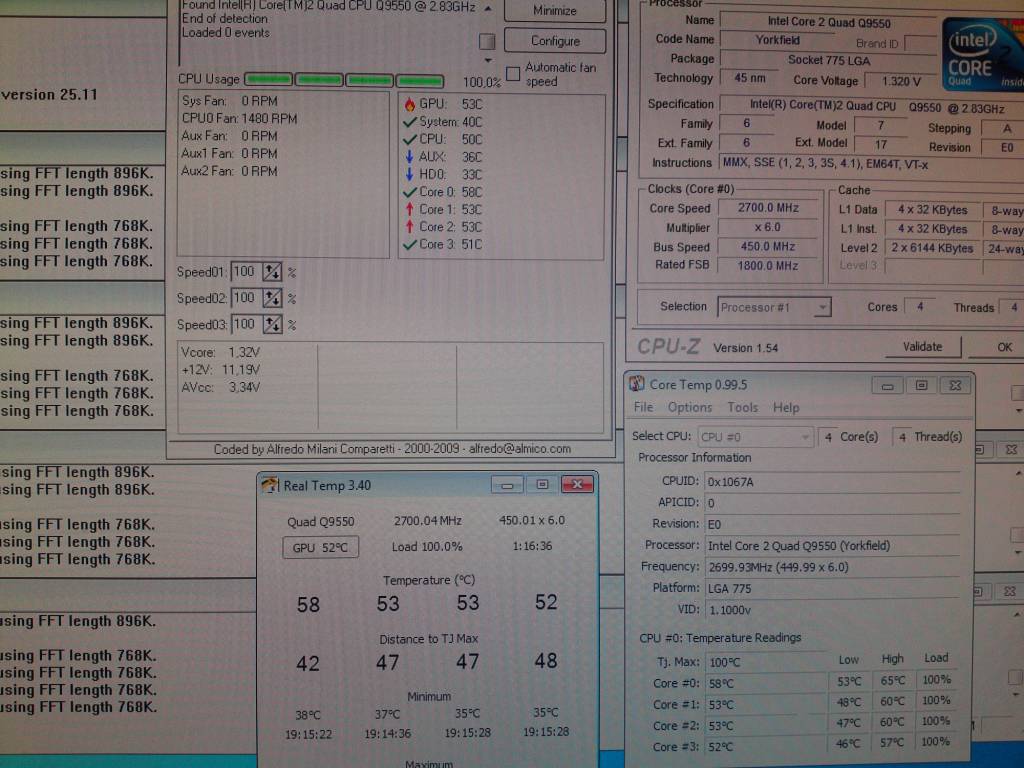Click the Core Temp CPUID value 0x1067A

pos(730,482)
